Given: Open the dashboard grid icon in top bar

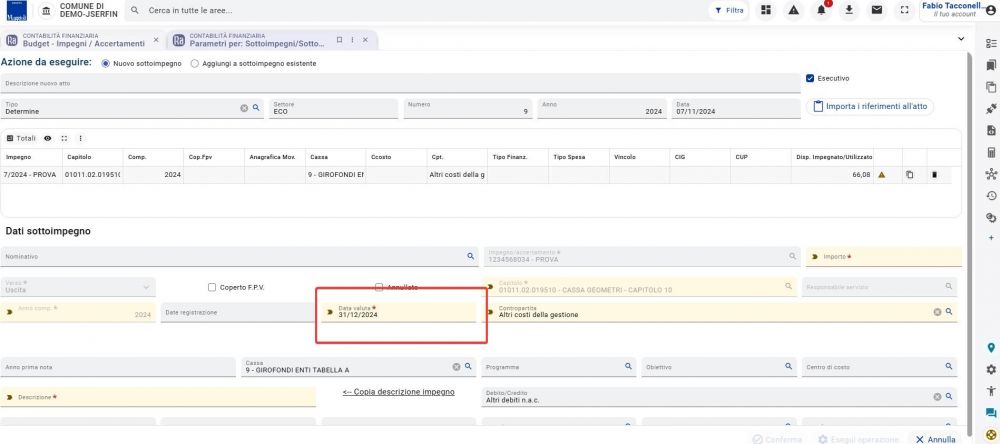Looking at the screenshot, I should coord(765,10).
